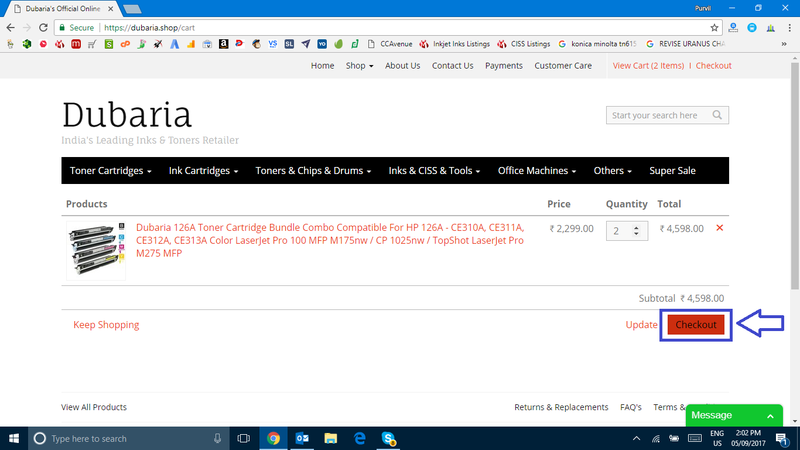The height and width of the screenshot is (450, 800).
Task: Open Microsoft Edge from the taskbar
Action: click(x=360, y=438)
